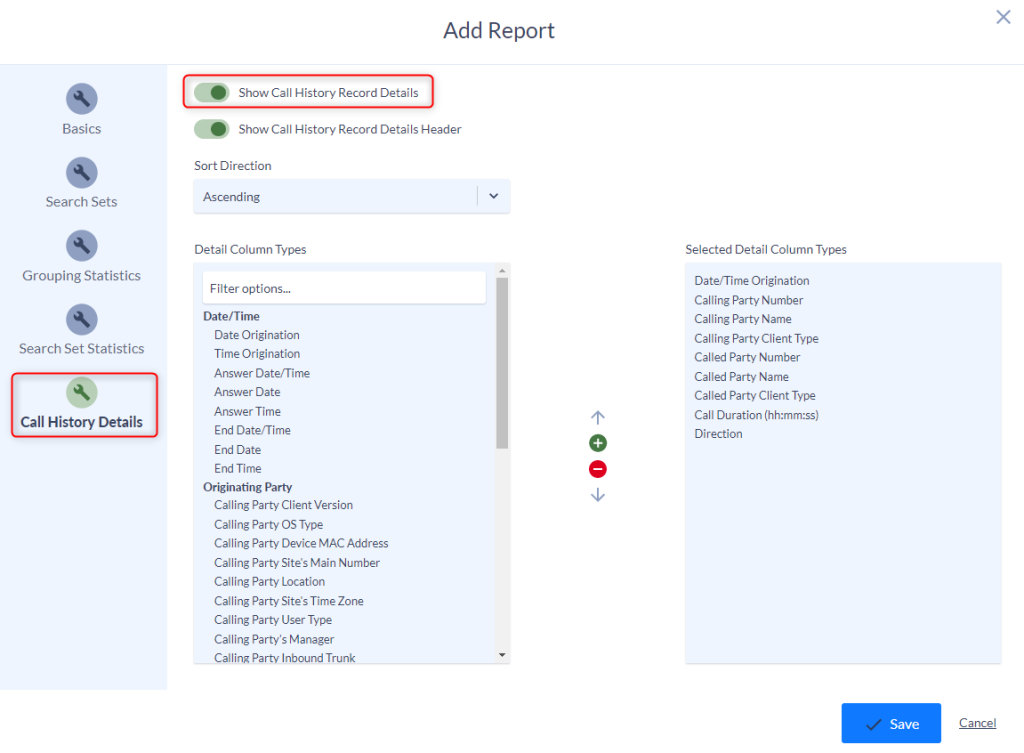Select Date Origination in the column list
The width and height of the screenshot is (1024, 753).
click(x=257, y=335)
